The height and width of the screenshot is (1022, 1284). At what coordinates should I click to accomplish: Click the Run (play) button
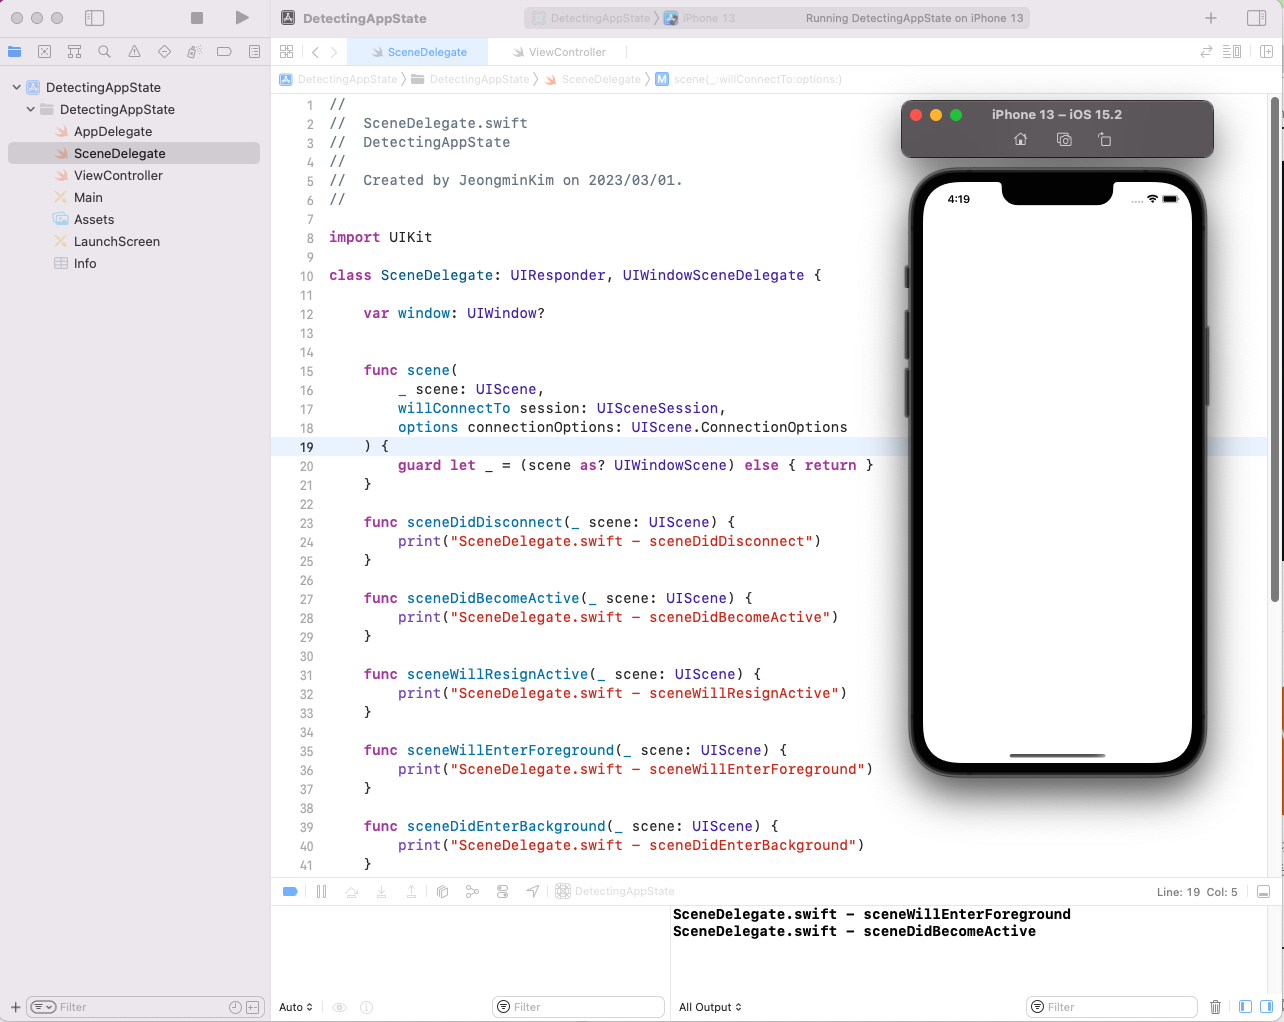241,18
